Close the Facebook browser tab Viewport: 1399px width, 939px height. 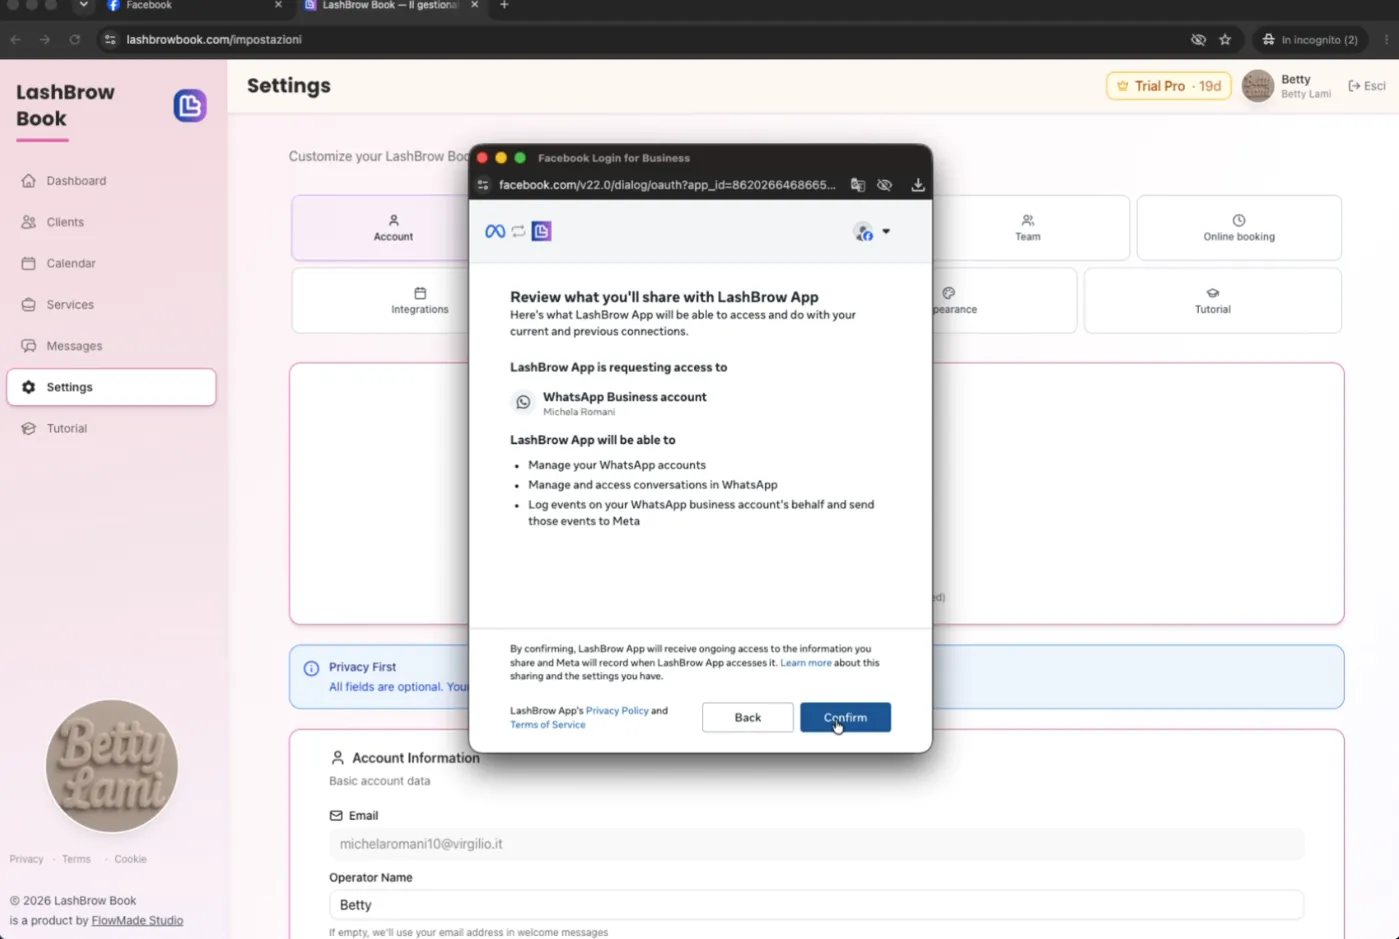pos(278,5)
